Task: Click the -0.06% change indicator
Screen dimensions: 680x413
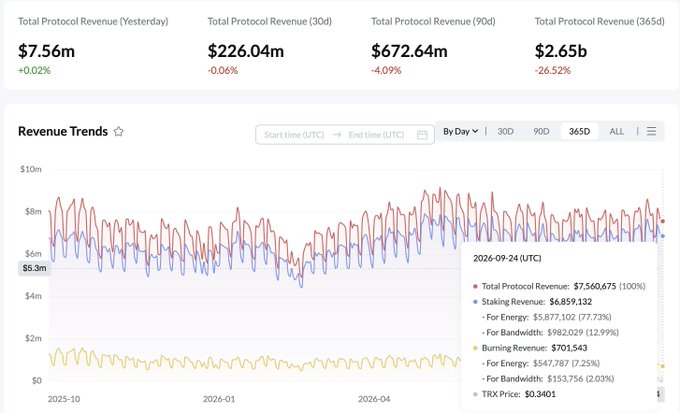Action: point(222,70)
